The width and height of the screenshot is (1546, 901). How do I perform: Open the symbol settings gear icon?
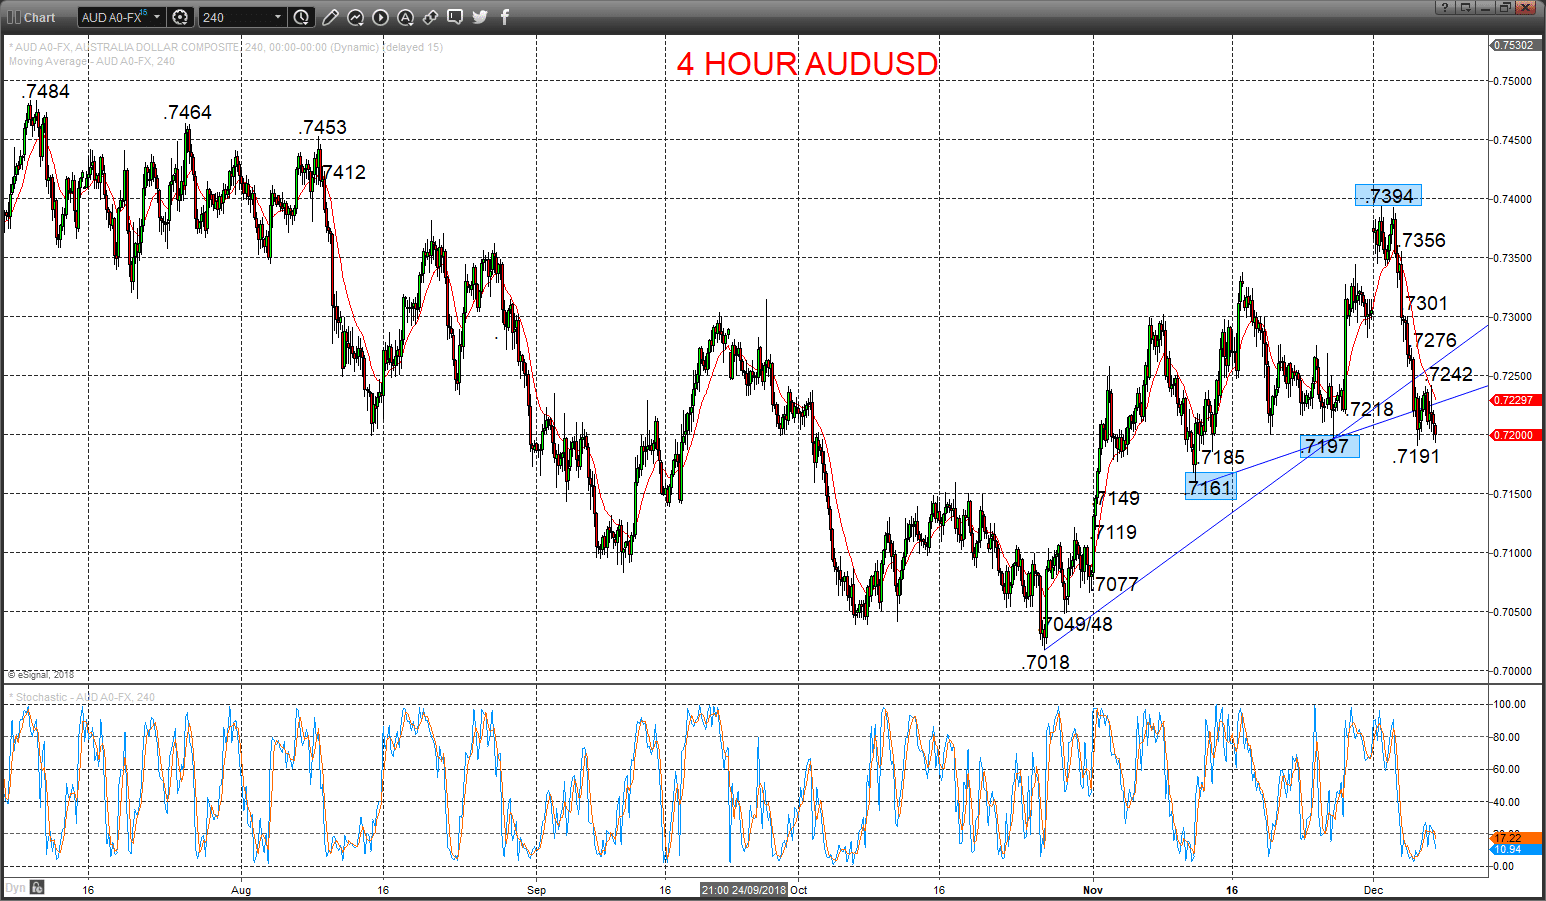click(x=180, y=17)
